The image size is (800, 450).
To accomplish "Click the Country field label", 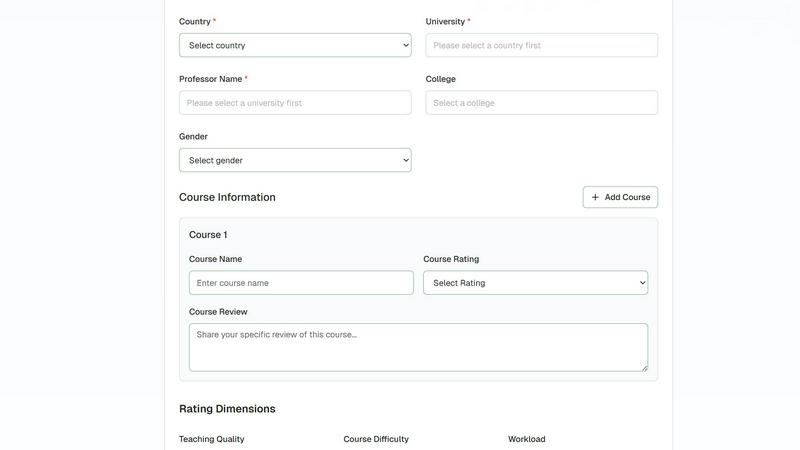I will coord(194,21).
